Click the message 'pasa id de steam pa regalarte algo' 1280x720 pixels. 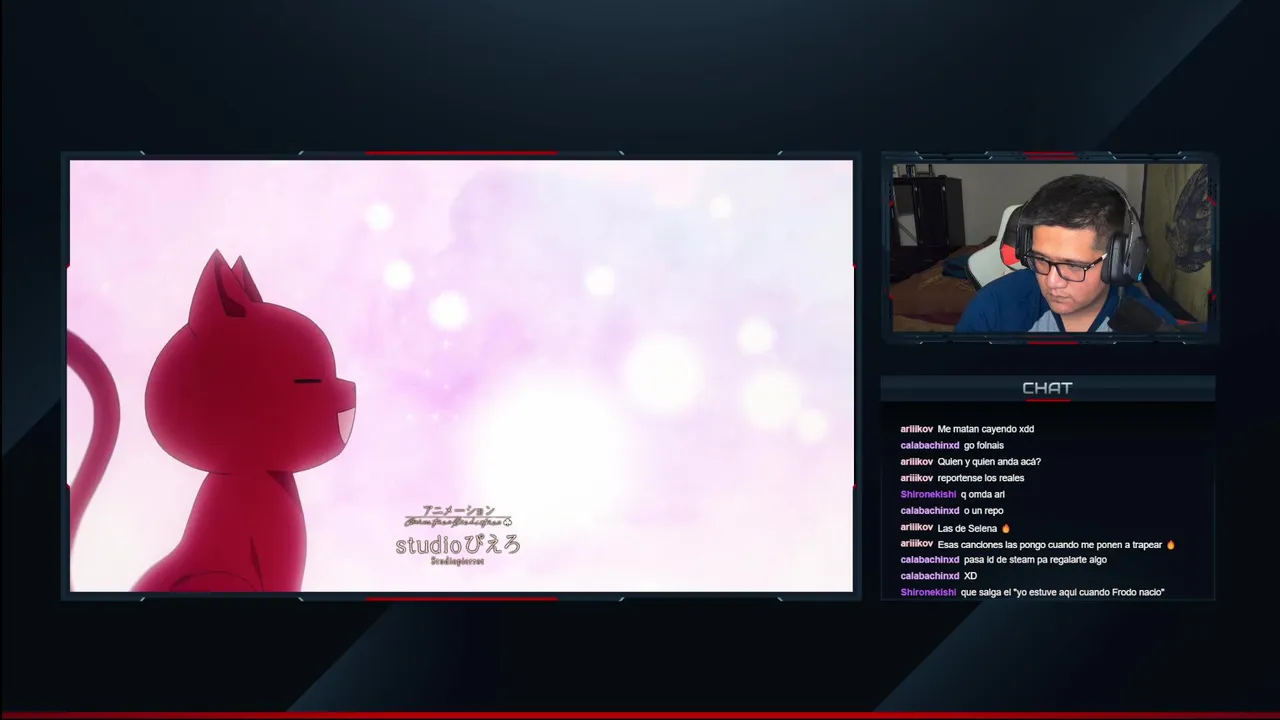pyautogui.click(x=1035, y=560)
